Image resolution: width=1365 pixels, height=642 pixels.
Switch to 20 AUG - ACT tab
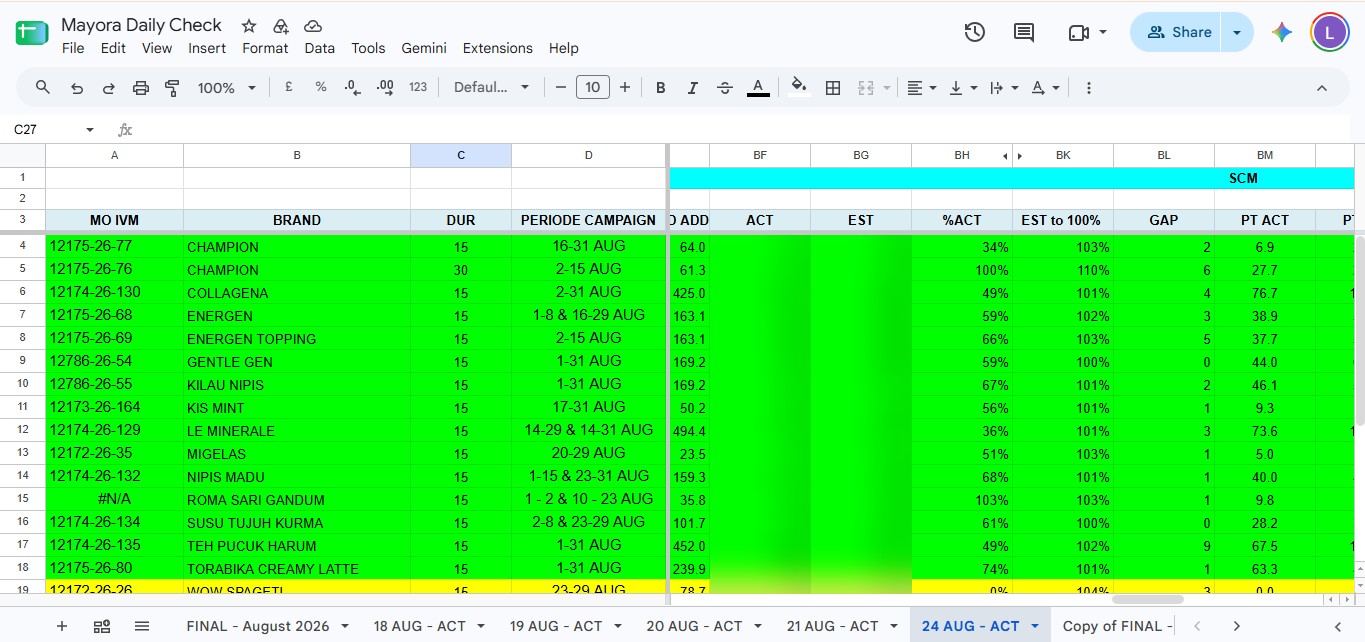[x=694, y=626]
